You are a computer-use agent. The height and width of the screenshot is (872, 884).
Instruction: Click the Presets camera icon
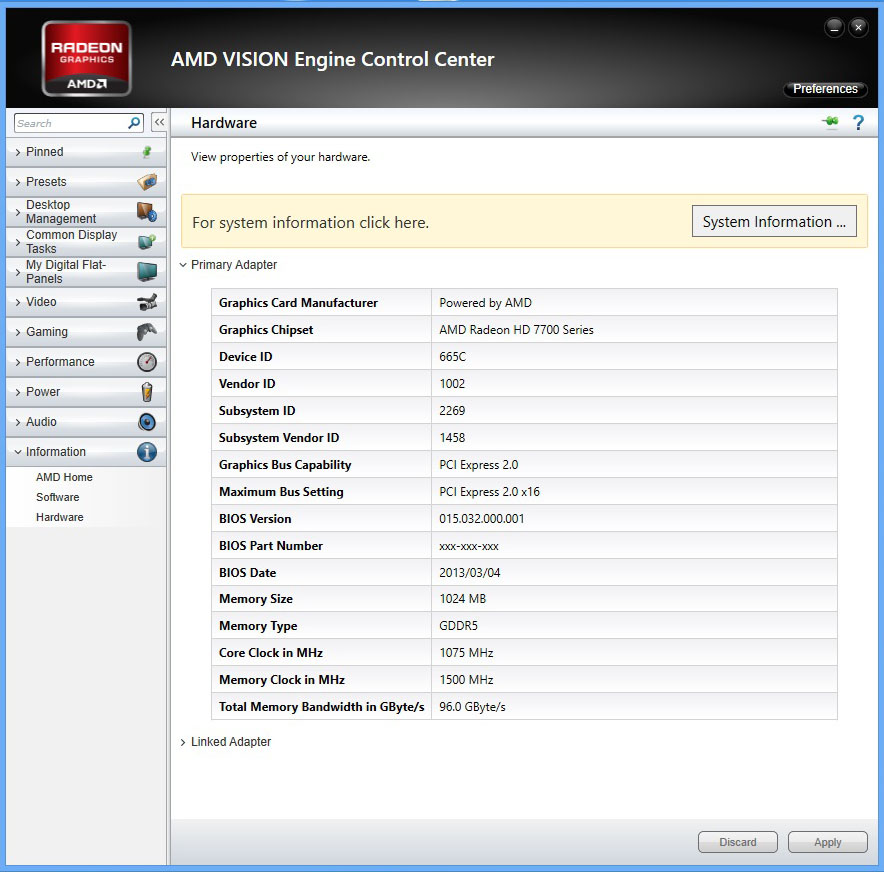coord(147,182)
